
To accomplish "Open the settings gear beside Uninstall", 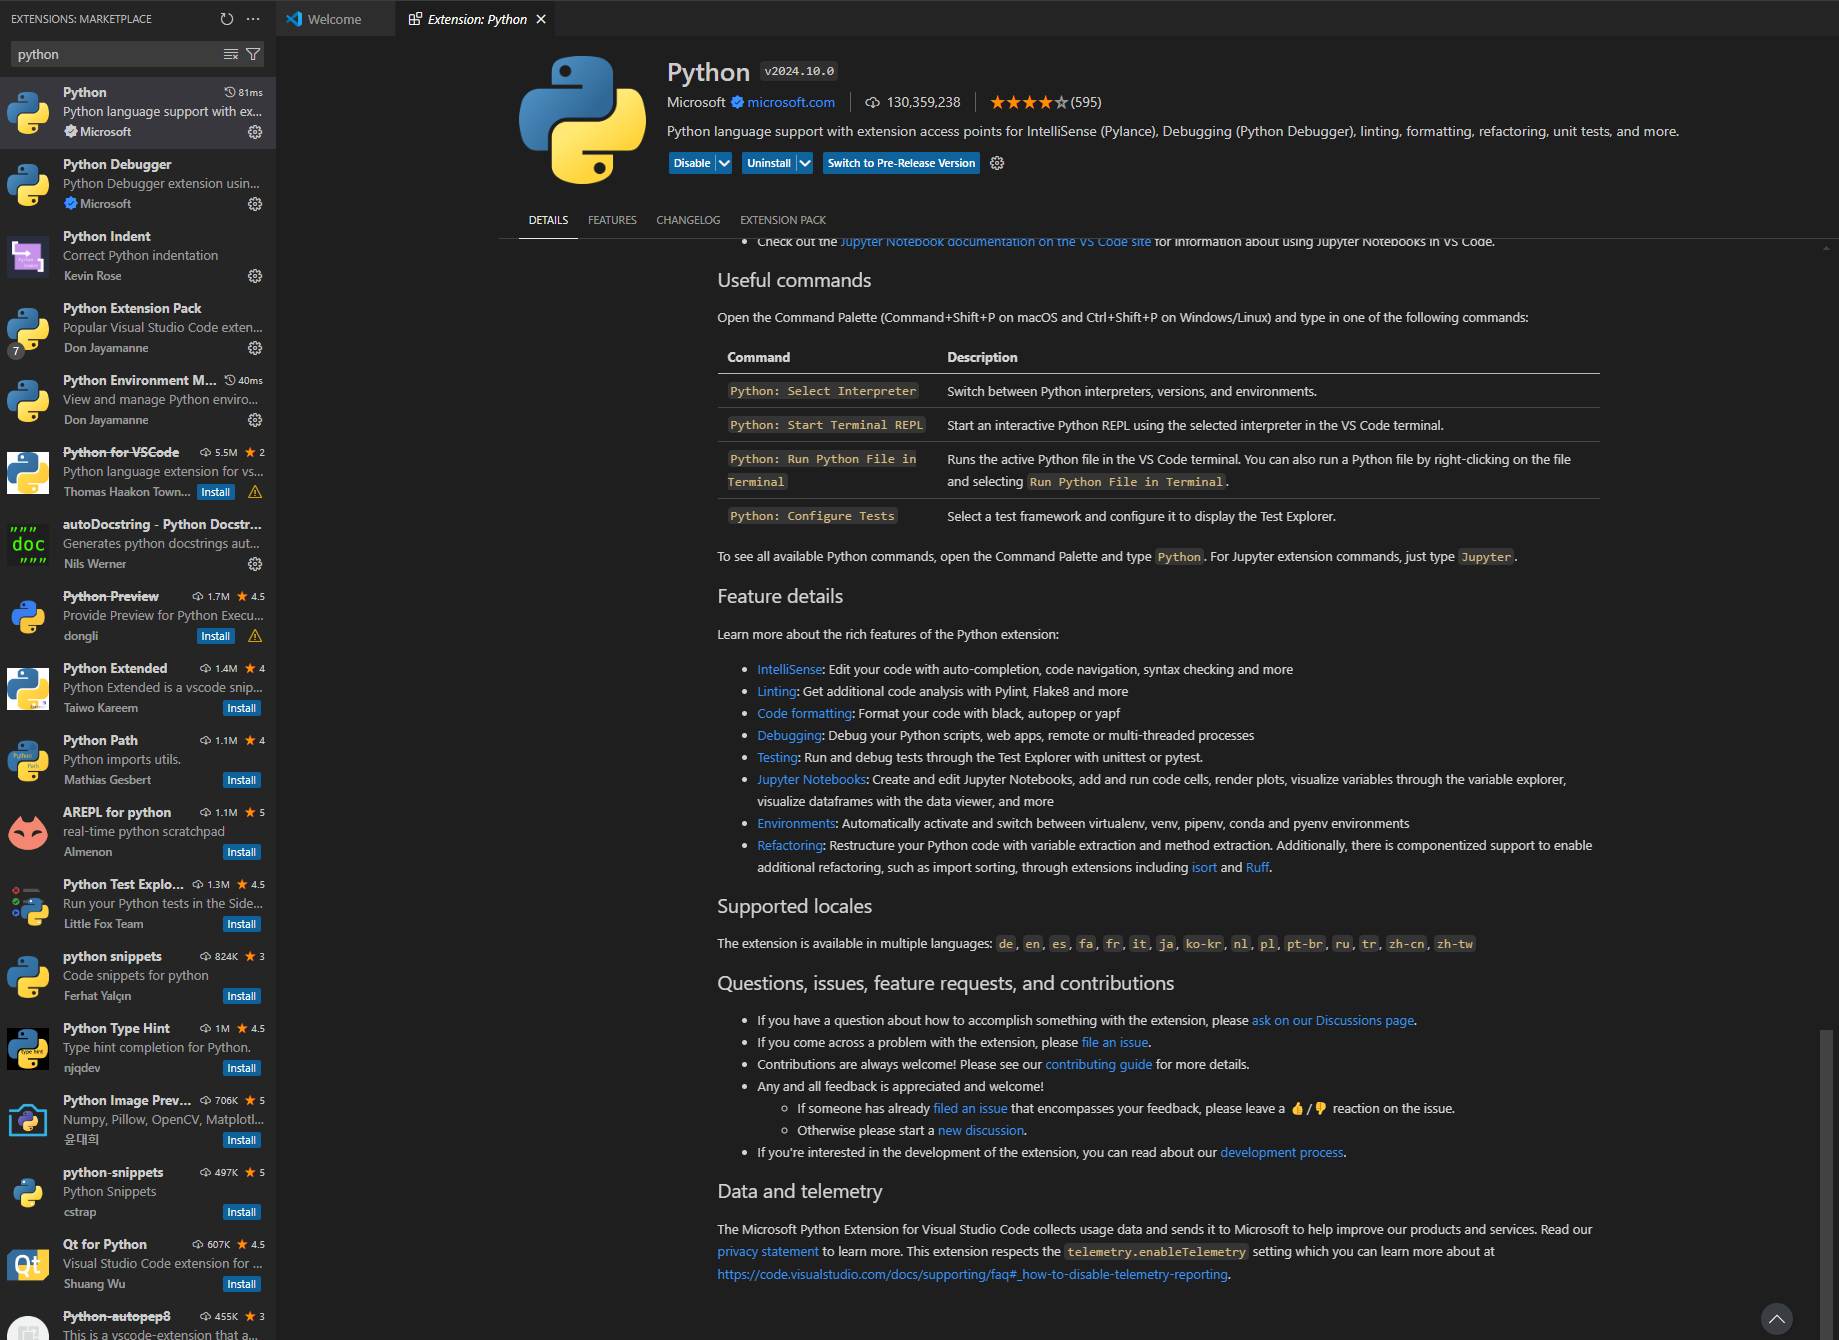I will point(996,162).
